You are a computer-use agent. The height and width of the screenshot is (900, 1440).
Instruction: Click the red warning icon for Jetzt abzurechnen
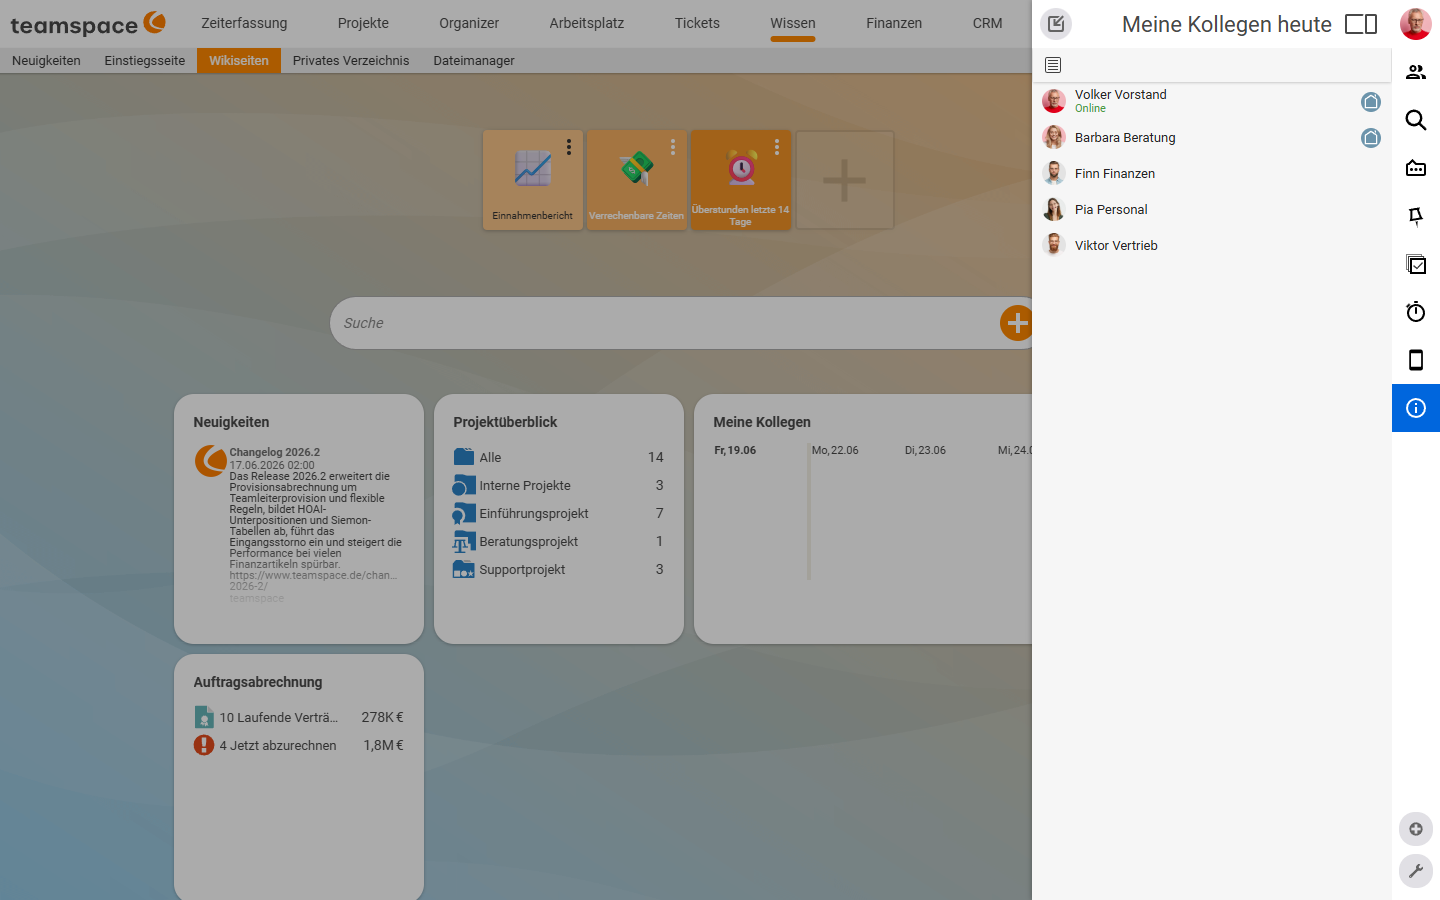(x=204, y=745)
